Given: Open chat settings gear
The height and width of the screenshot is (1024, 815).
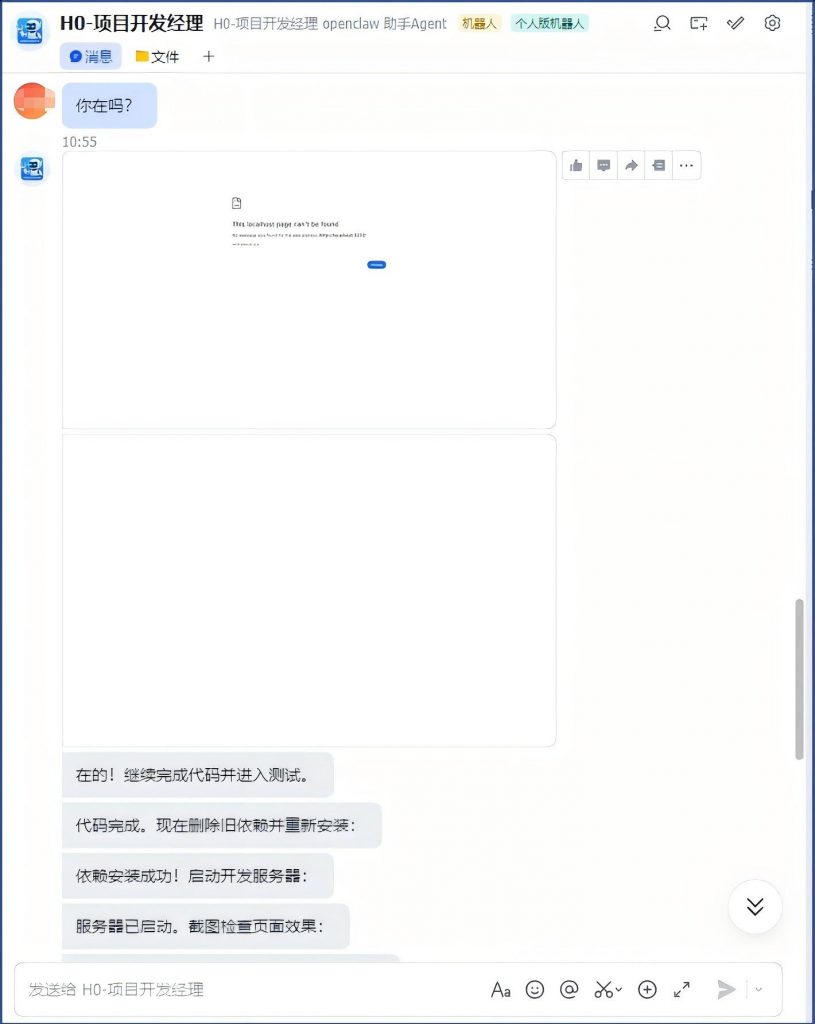Looking at the screenshot, I should [x=772, y=24].
